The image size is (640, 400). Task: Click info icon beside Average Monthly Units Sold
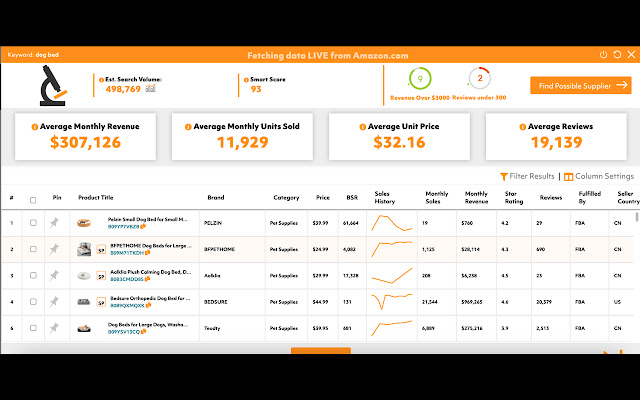coord(188,127)
